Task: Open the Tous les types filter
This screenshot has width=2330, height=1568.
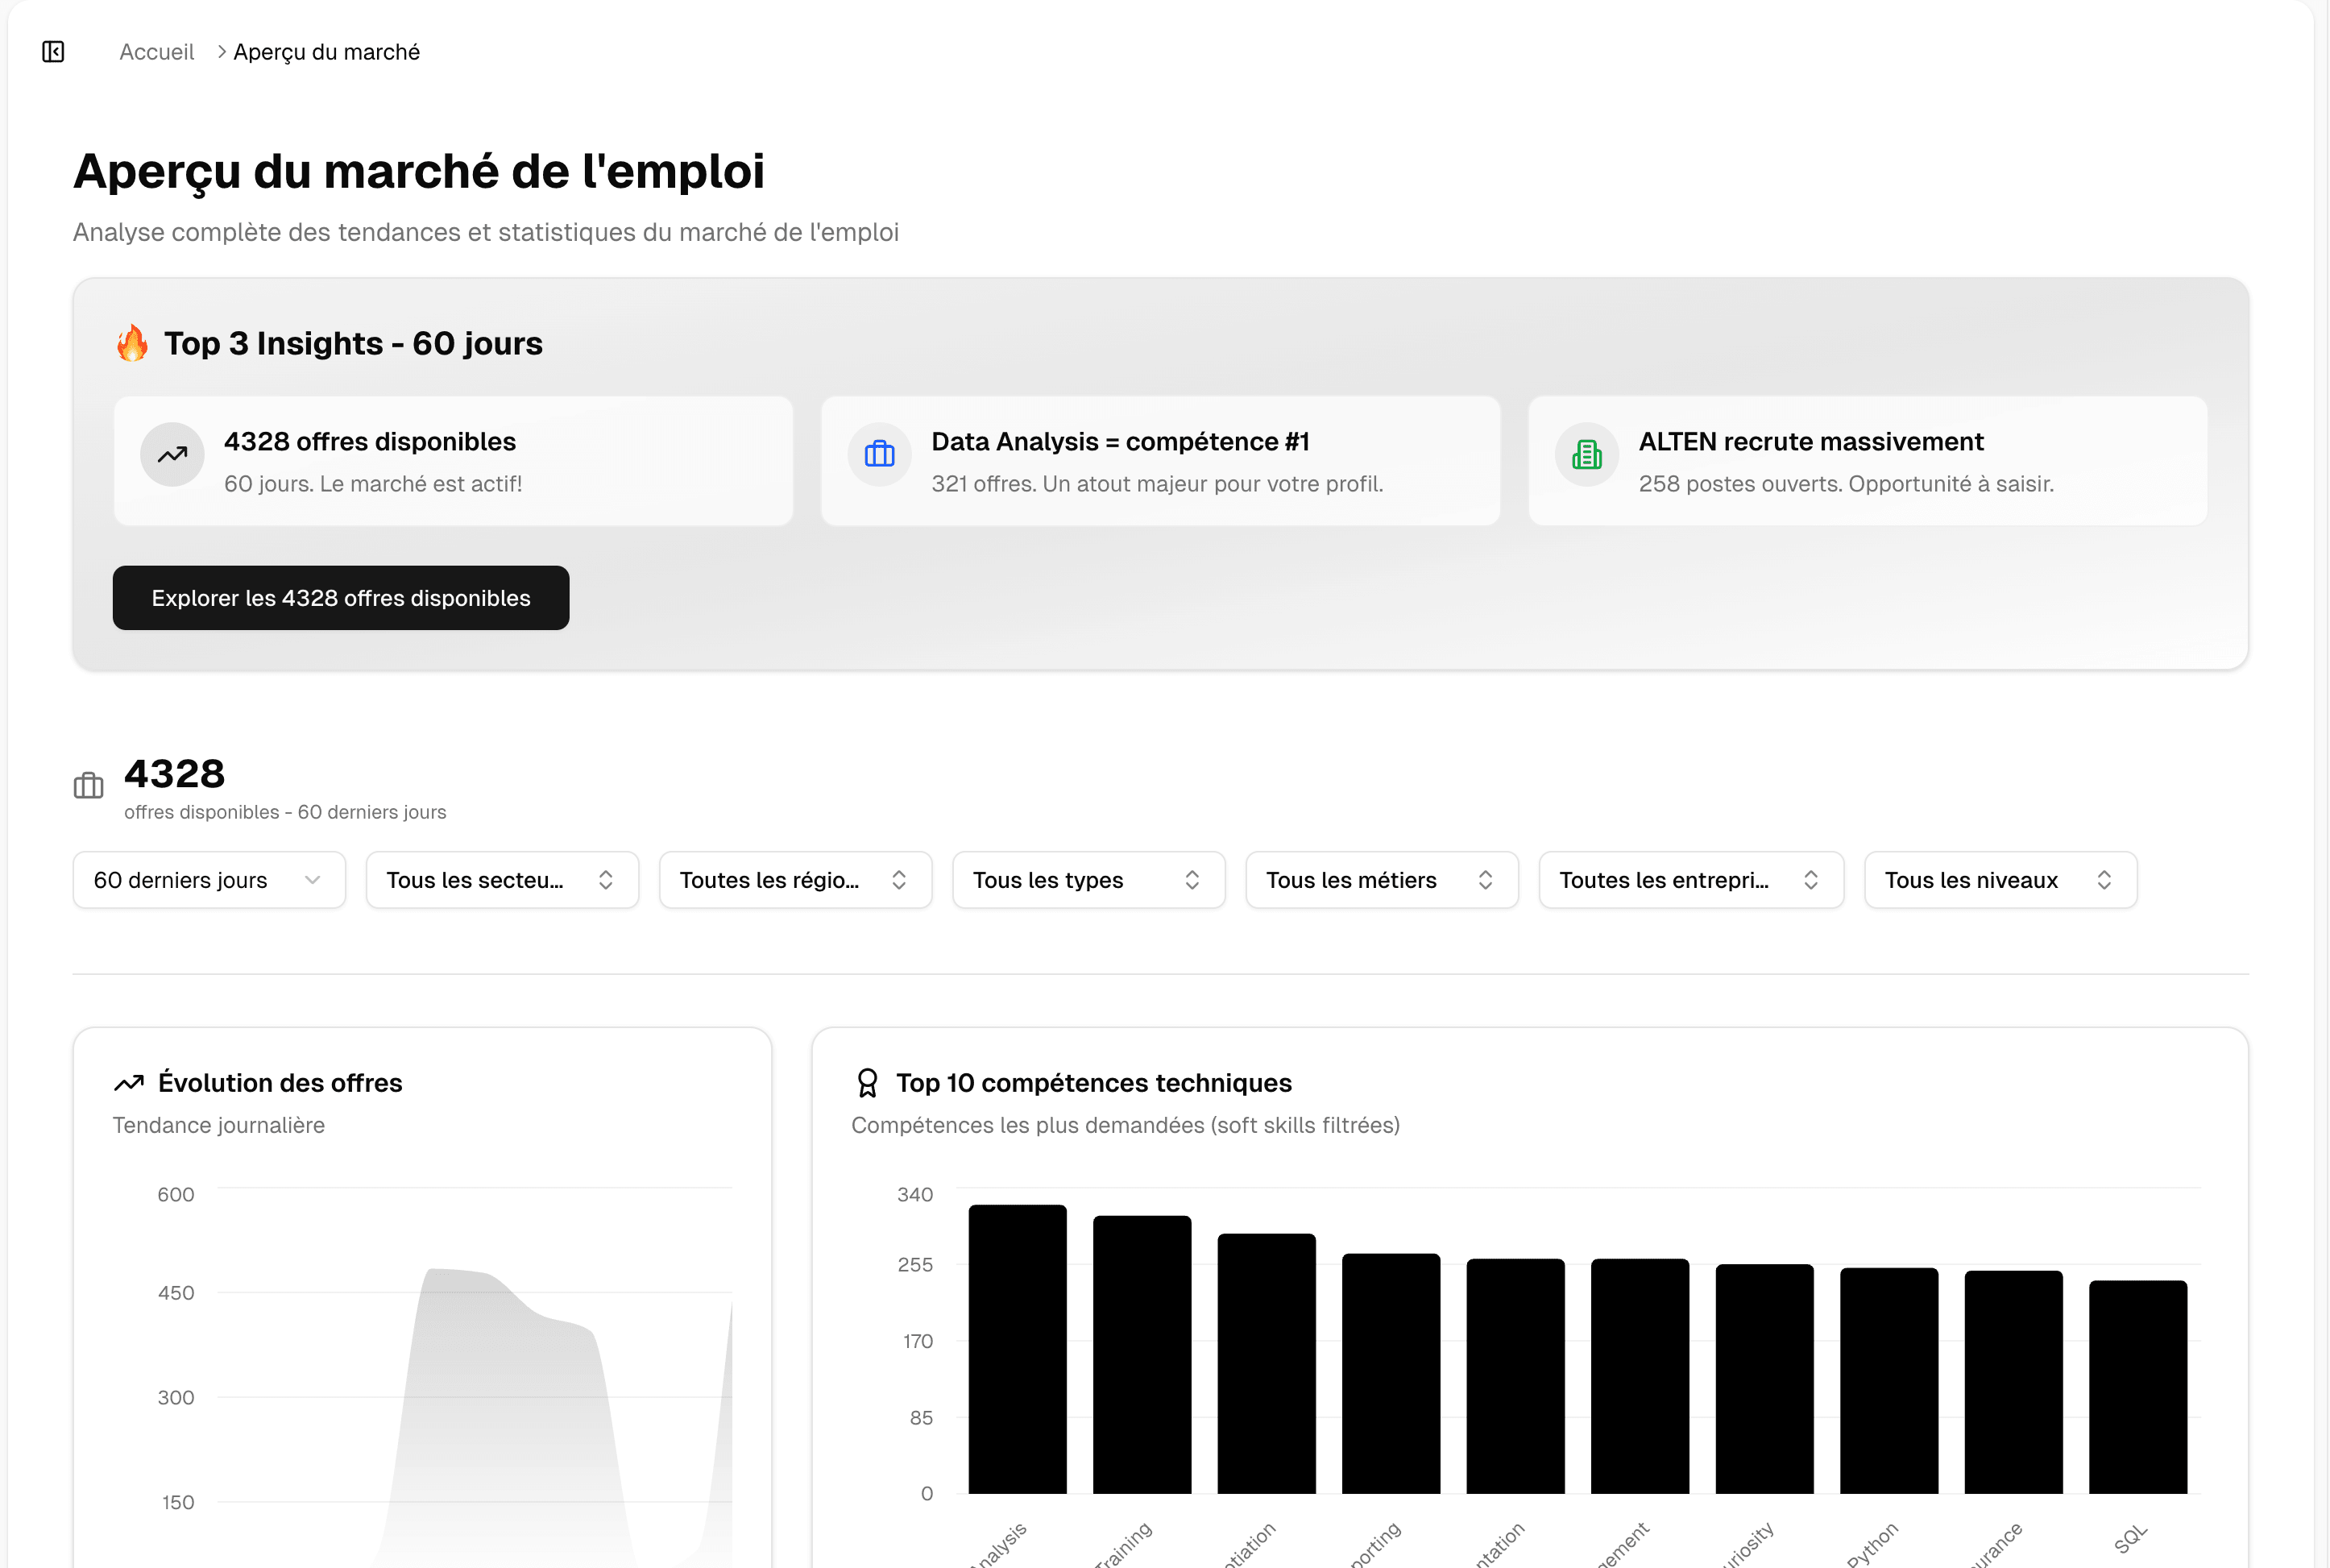Action: [1088, 880]
